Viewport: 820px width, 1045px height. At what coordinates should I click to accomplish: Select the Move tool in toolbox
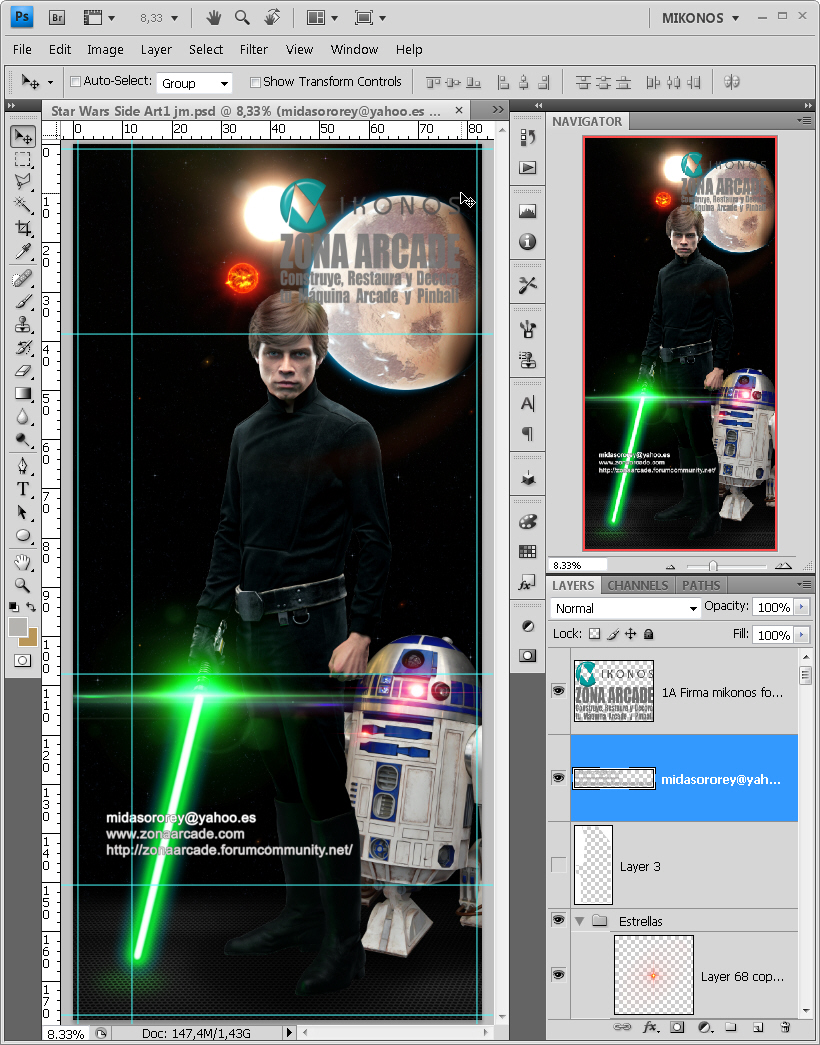[x=23, y=137]
